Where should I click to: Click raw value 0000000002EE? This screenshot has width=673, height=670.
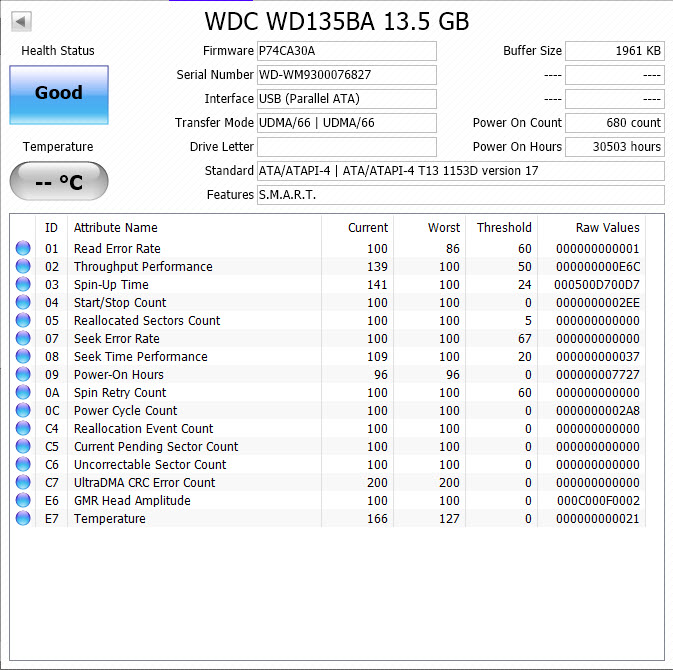click(x=598, y=303)
